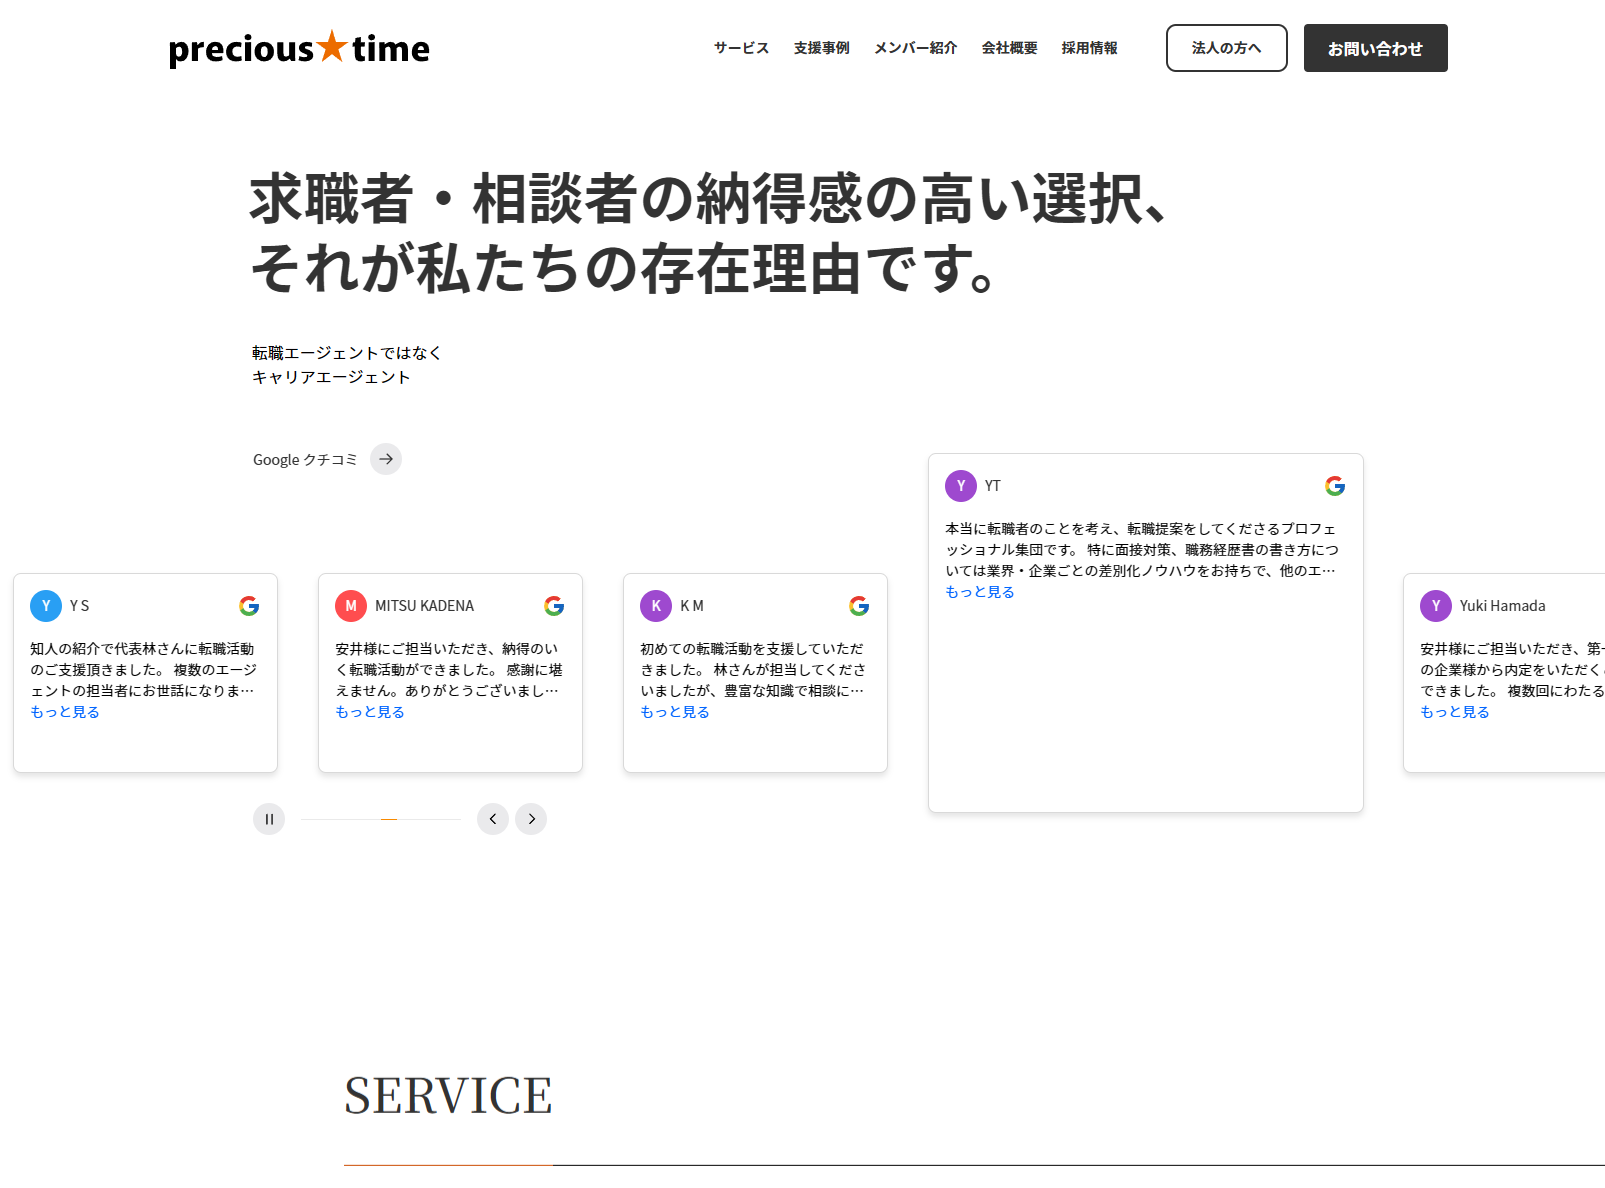Pause the review carousel autoplay
Image resolution: width=1605 pixels, height=1188 pixels.
click(269, 819)
